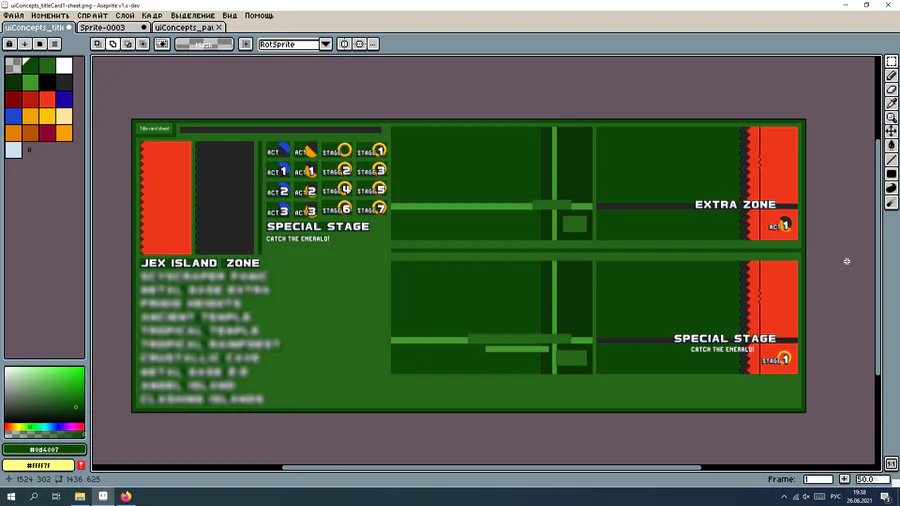
Task: Pick the bright red-orange palette swatch
Action: [x=48, y=99]
